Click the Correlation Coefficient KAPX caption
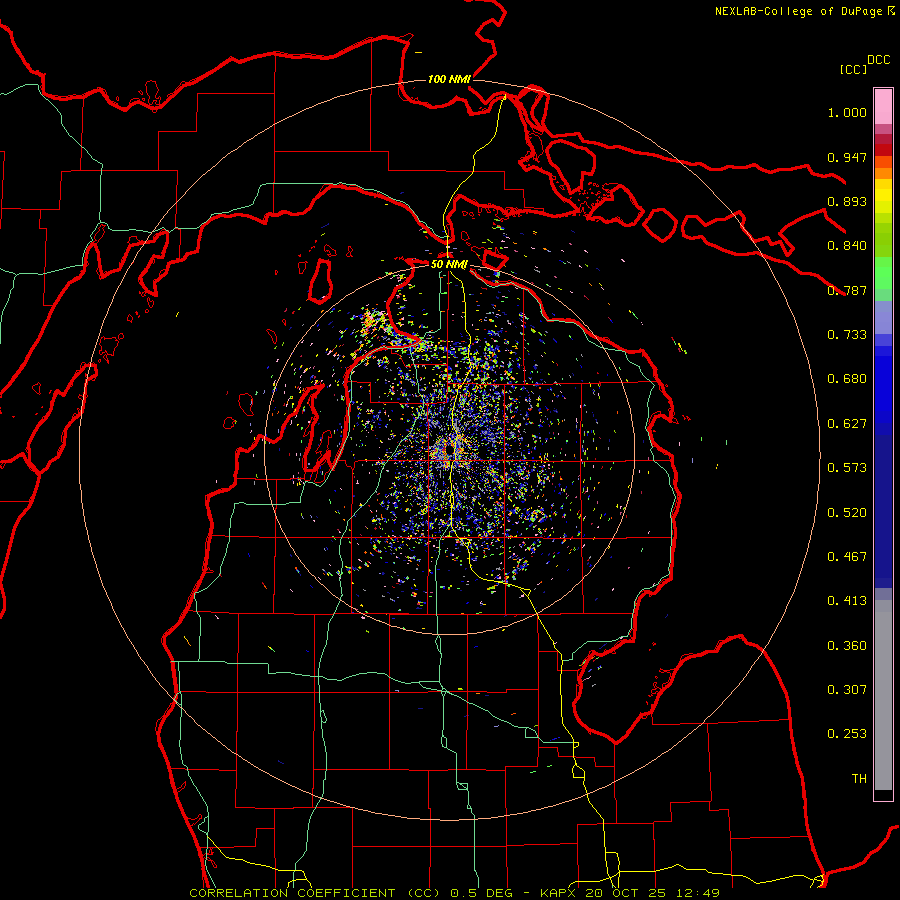The image size is (900, 900). point(455,893)
